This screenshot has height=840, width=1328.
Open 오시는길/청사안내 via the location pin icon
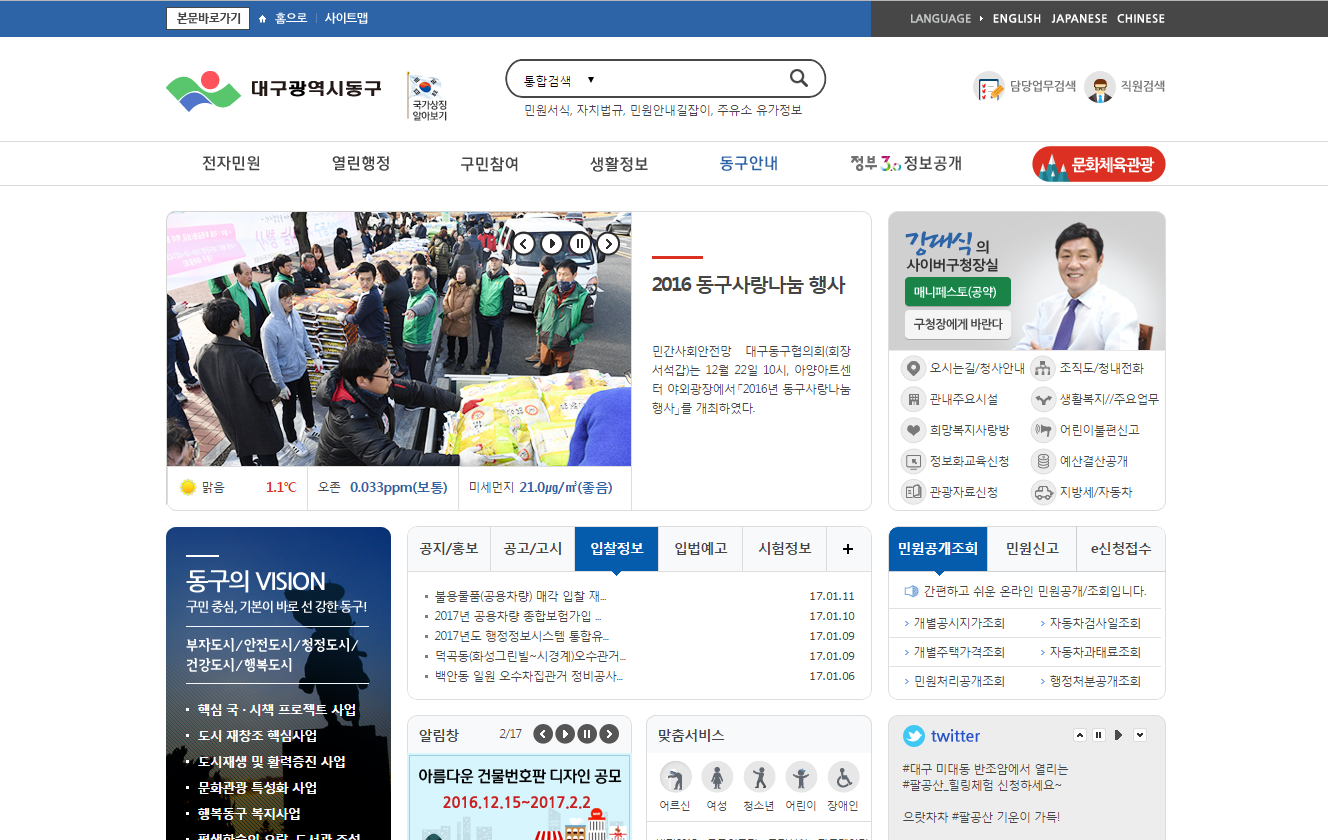coord(913,368)
